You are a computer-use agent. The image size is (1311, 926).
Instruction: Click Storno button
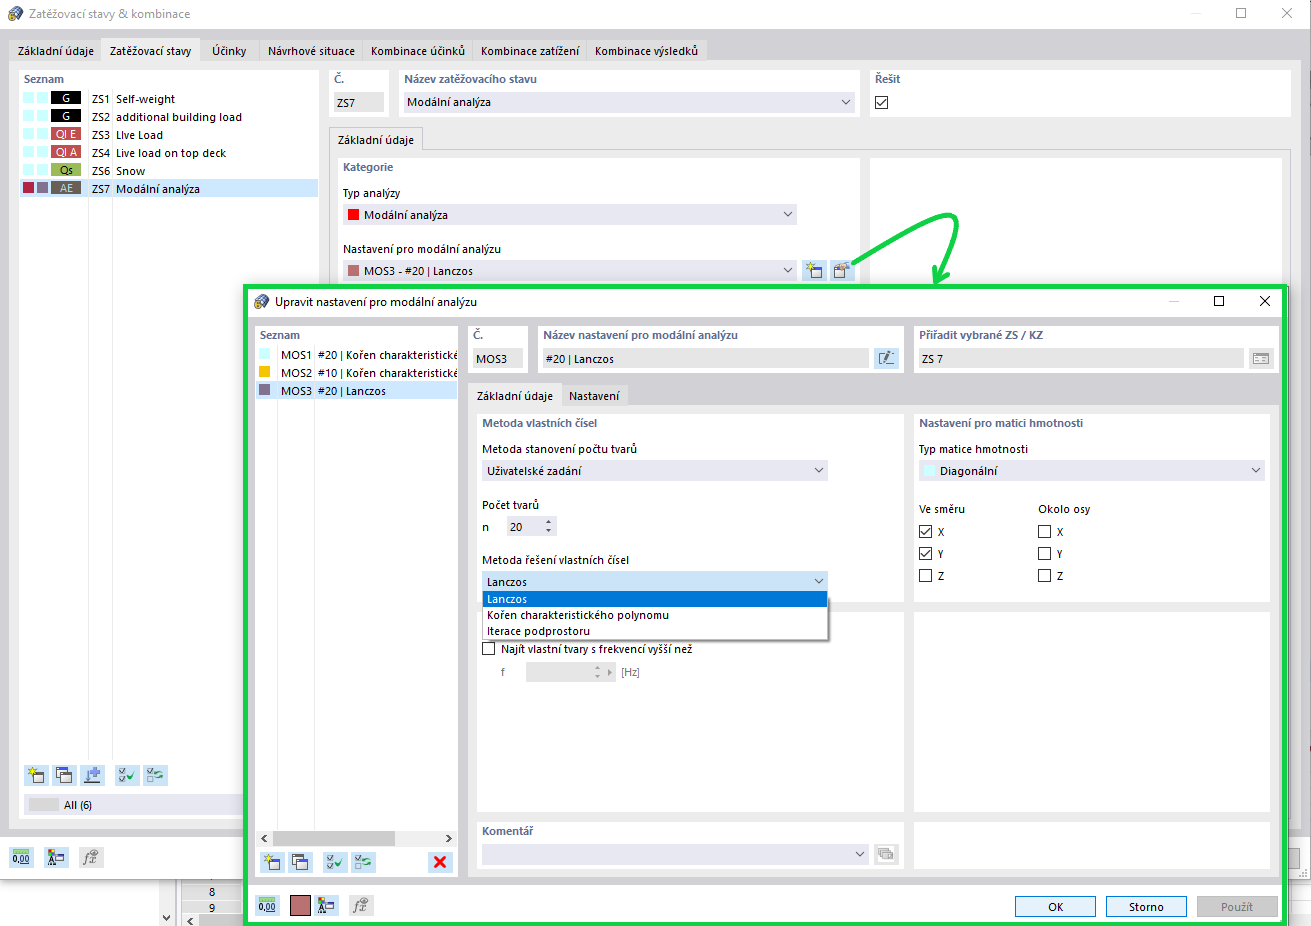(x=1146, y=907)
